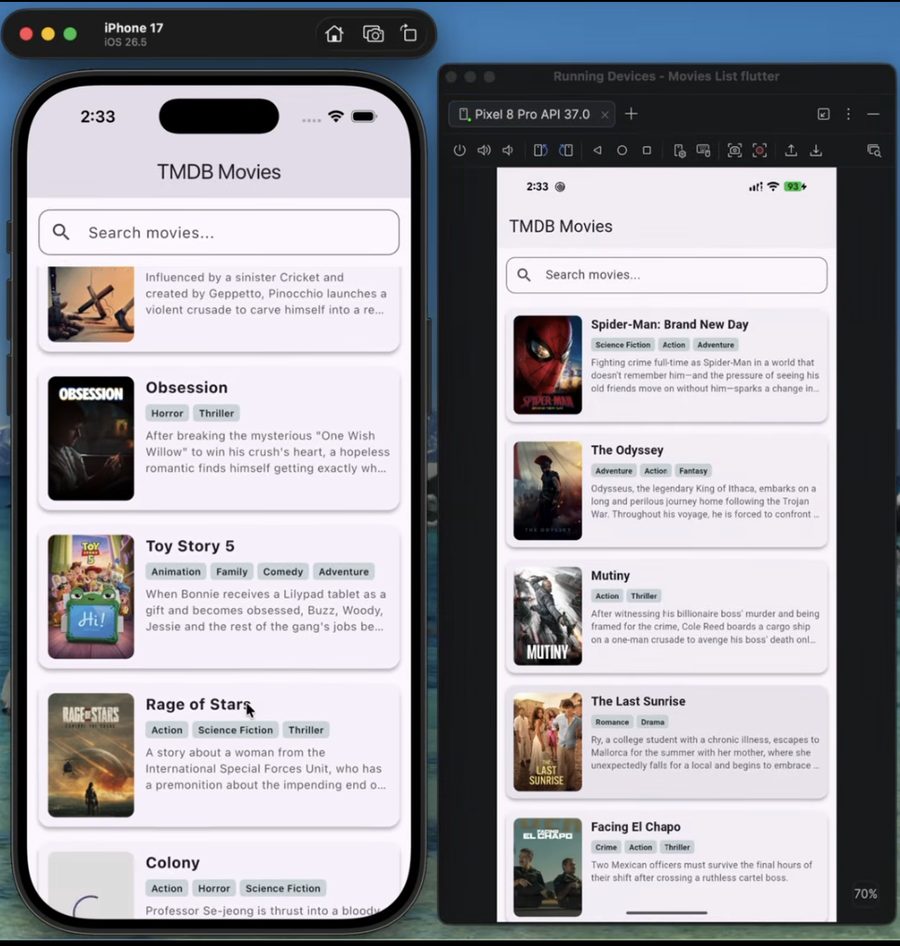The width and height of the screenshot is (900, 946).
Task: Click the upload arrow icon in emulator toolbar
Action: coord(791,150)
